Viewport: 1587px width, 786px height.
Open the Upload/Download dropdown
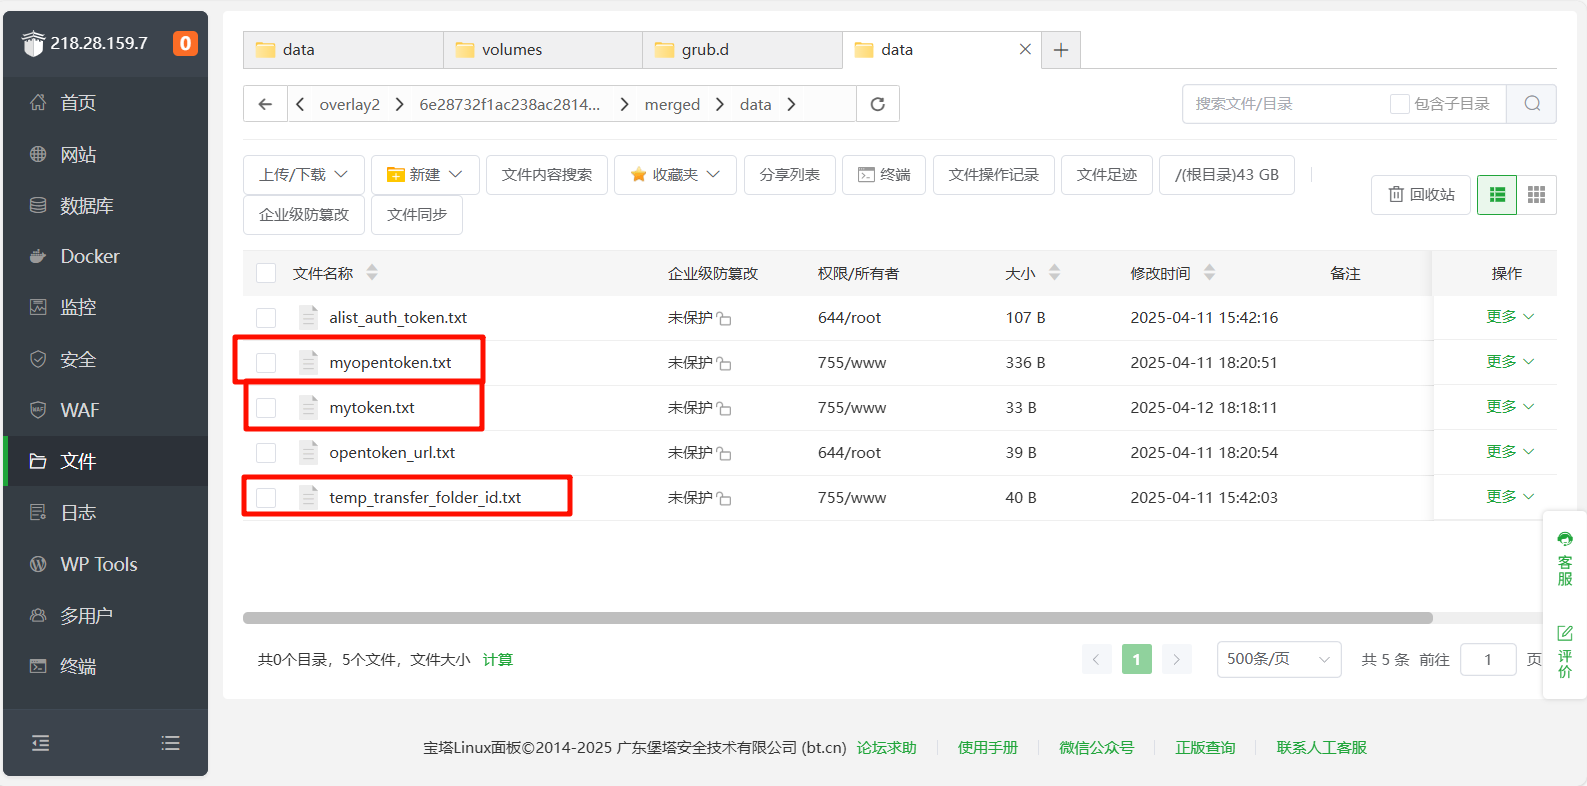pyautogui.click(x=303, y=175)
